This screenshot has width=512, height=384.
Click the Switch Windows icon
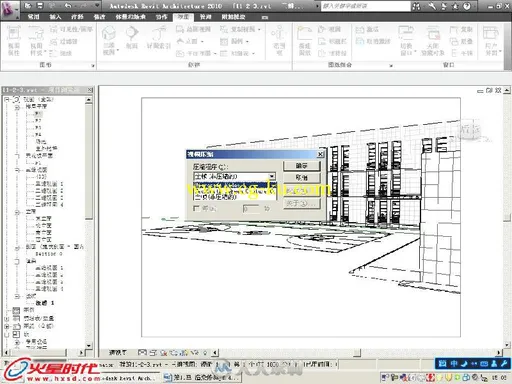(406, 33)
